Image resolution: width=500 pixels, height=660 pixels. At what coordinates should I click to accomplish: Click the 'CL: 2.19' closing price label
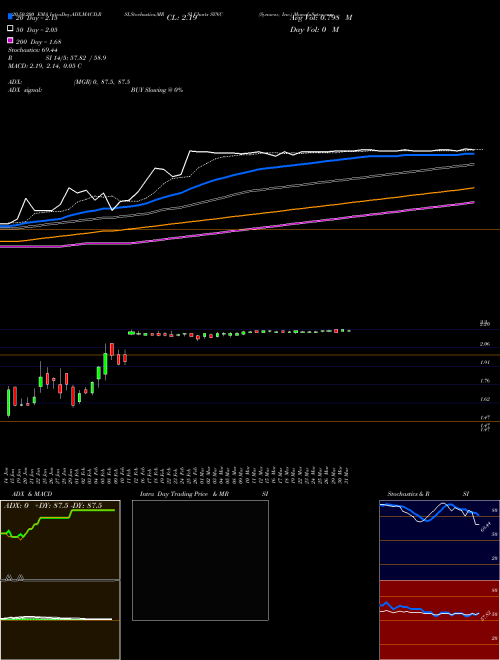click(182, 18)
